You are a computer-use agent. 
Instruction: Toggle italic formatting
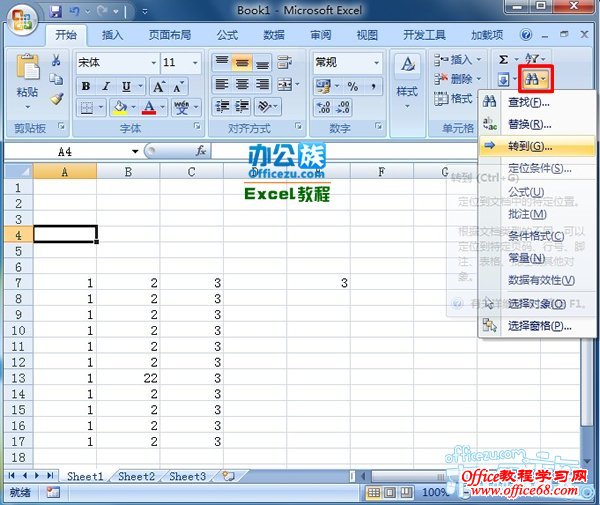[x=106, y=86]
